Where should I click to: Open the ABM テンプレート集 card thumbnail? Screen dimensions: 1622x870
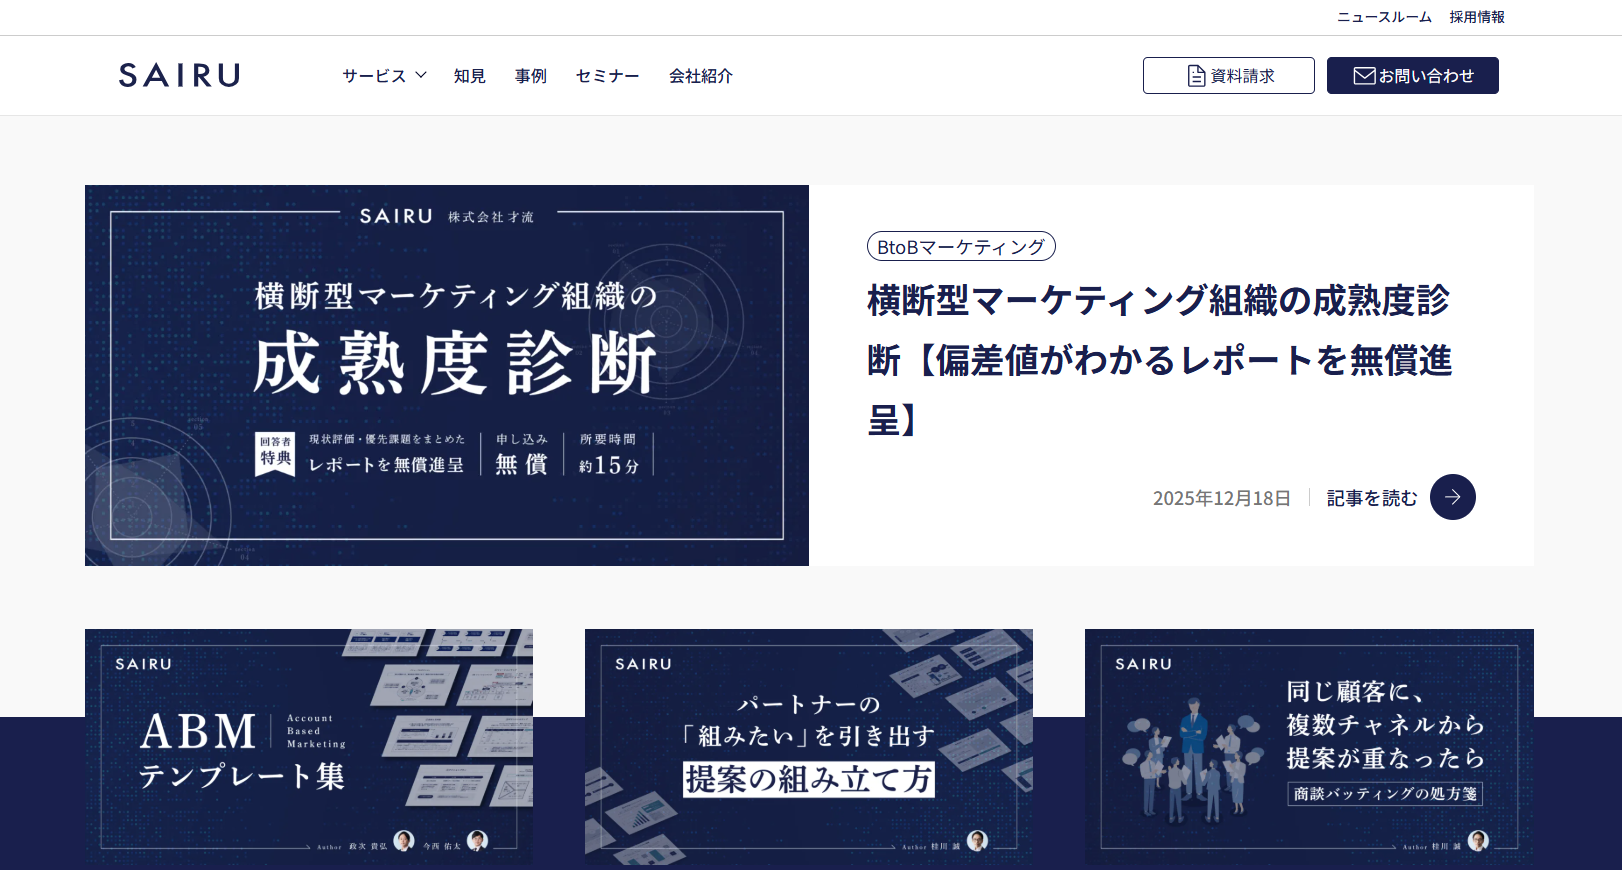coord(308,746)
